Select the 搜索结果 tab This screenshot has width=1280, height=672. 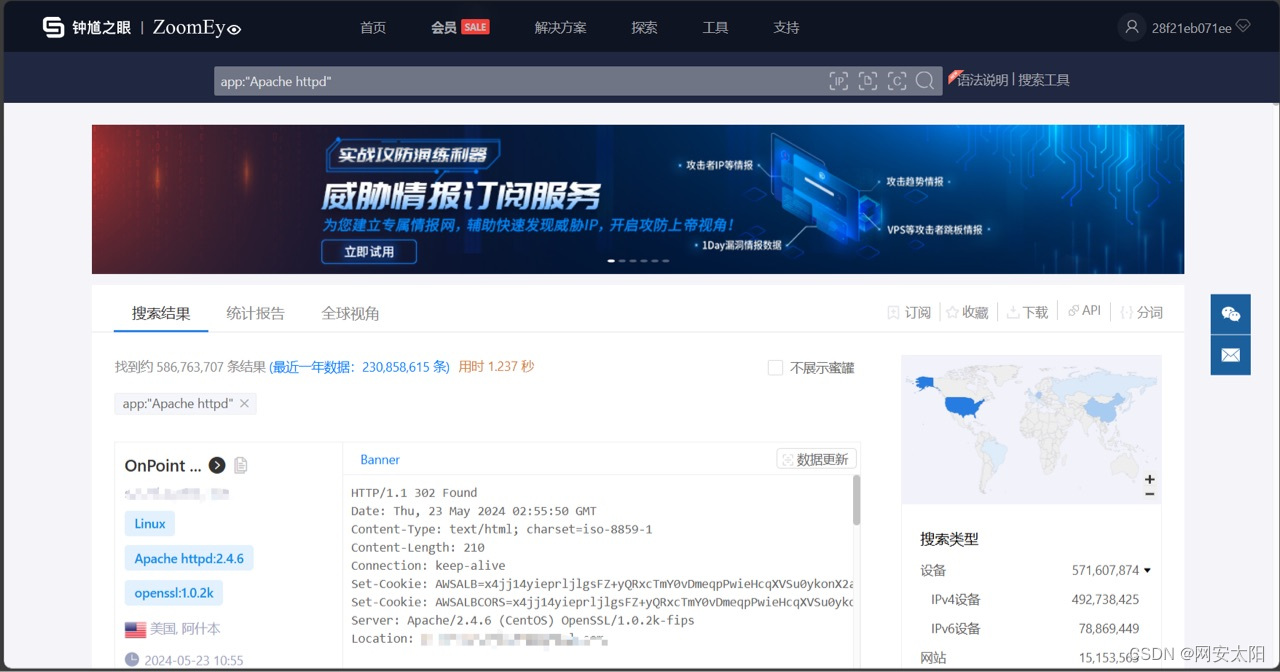(x=161, y=314)
